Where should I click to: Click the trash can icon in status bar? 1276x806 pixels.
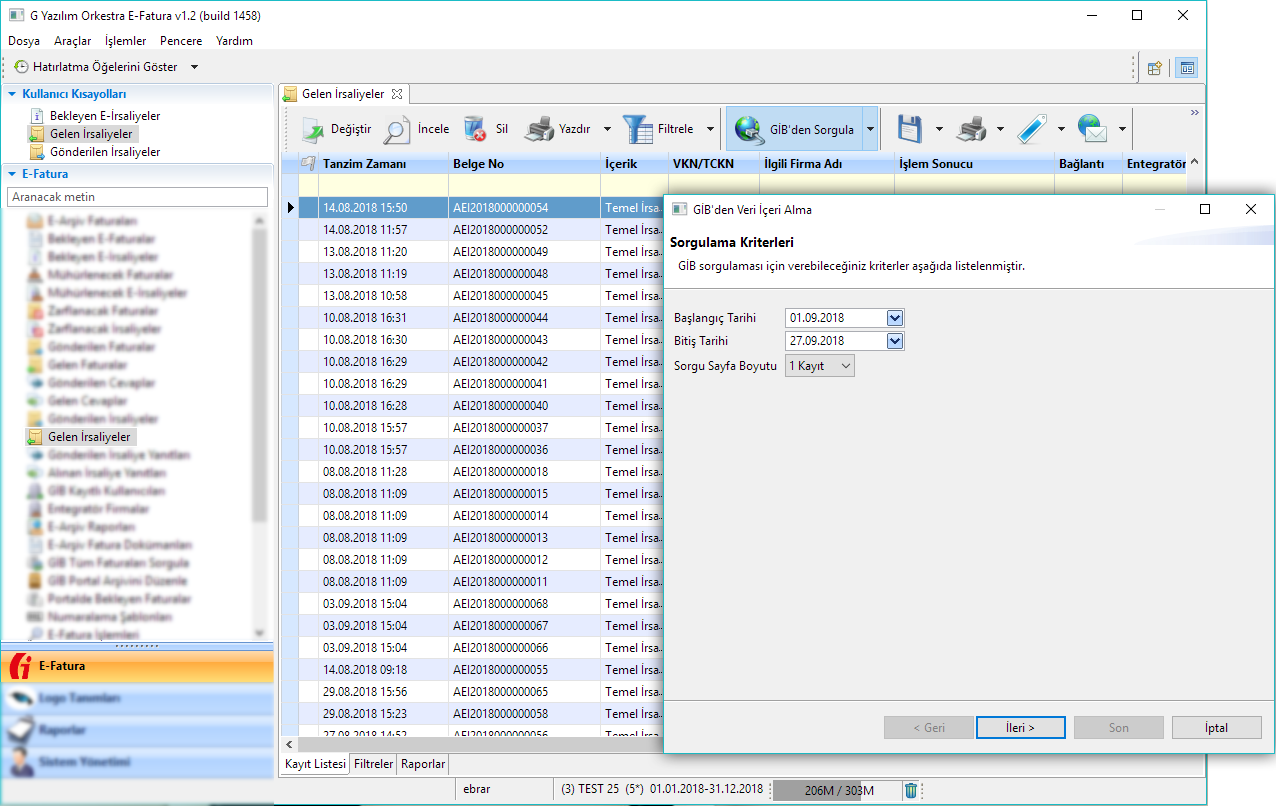point(911,790)
